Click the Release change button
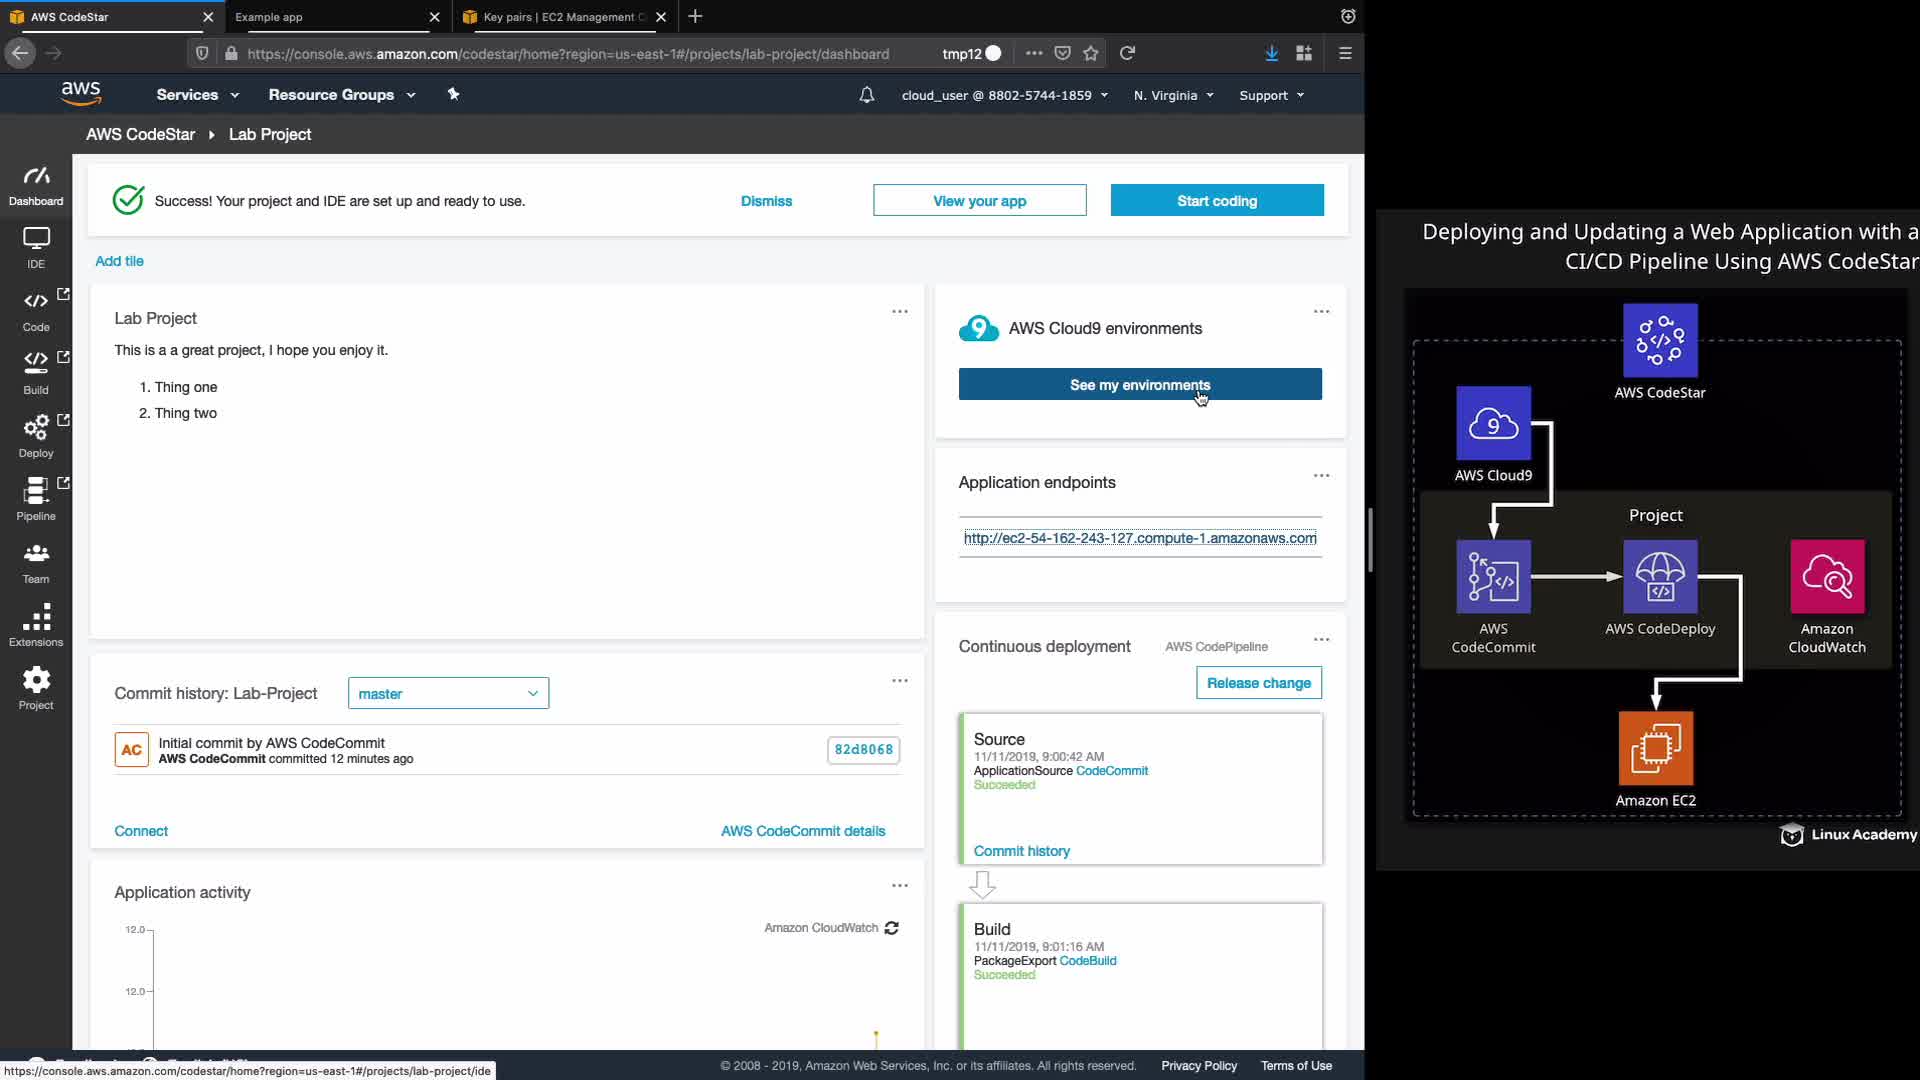 tap(1258, 683)
